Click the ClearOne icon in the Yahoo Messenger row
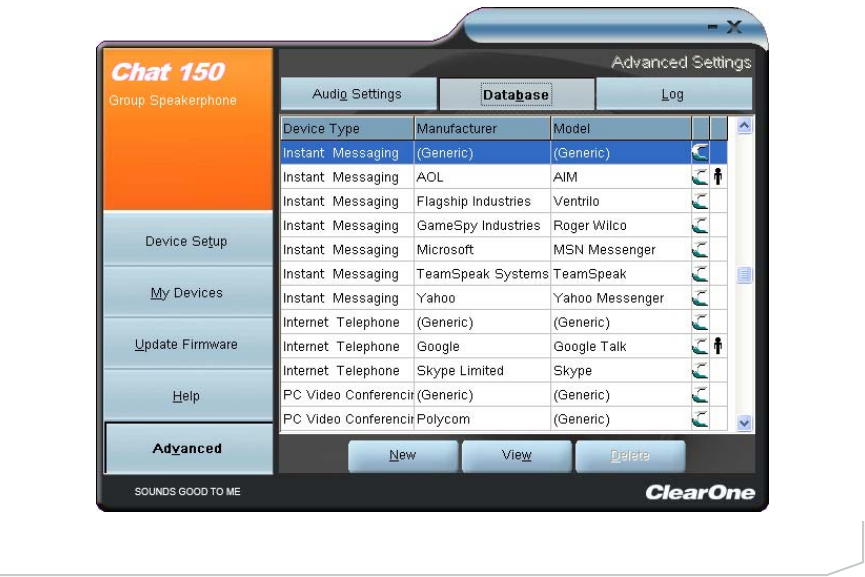 click(x=700, y=298)
